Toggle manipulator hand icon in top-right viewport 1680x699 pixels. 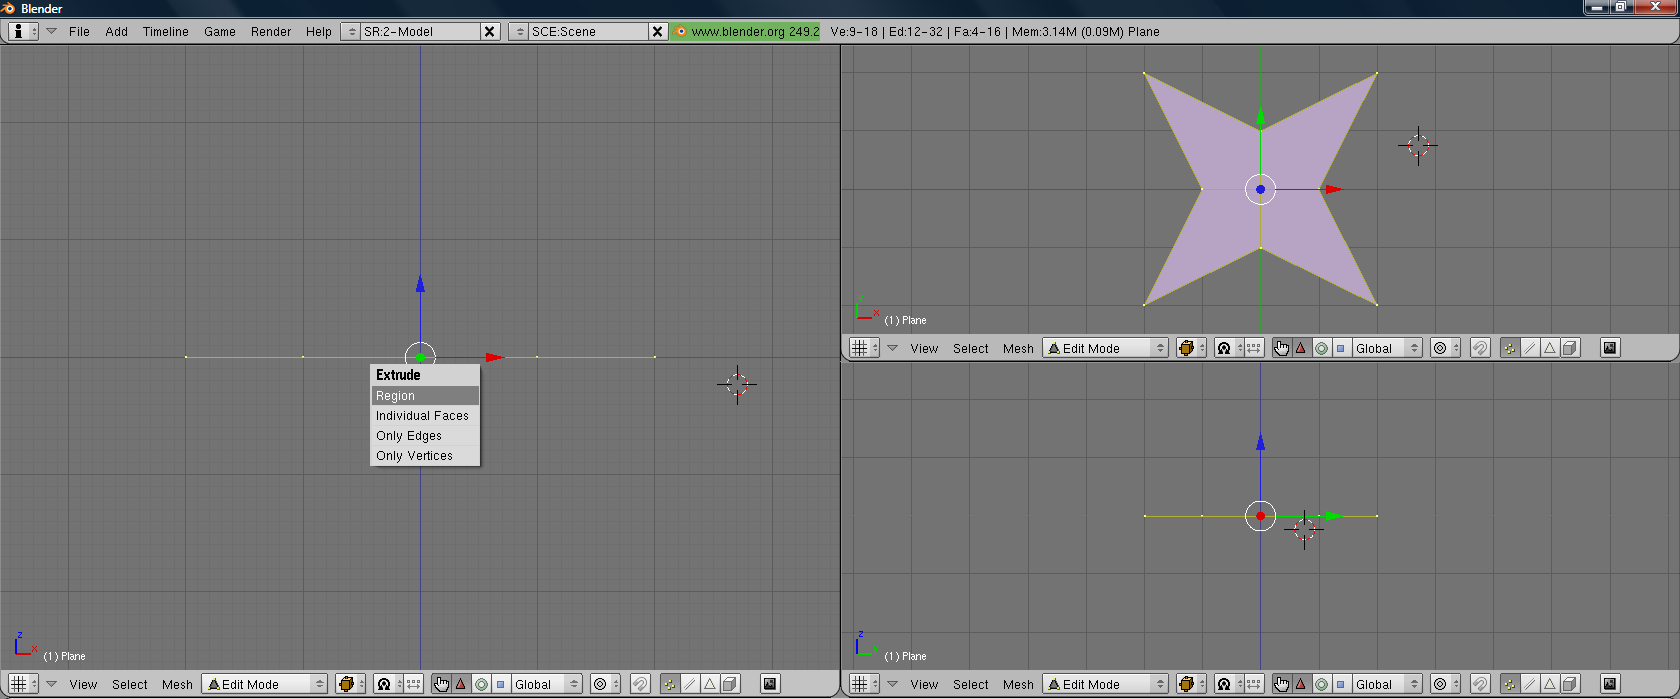[x=1282, y=348]
